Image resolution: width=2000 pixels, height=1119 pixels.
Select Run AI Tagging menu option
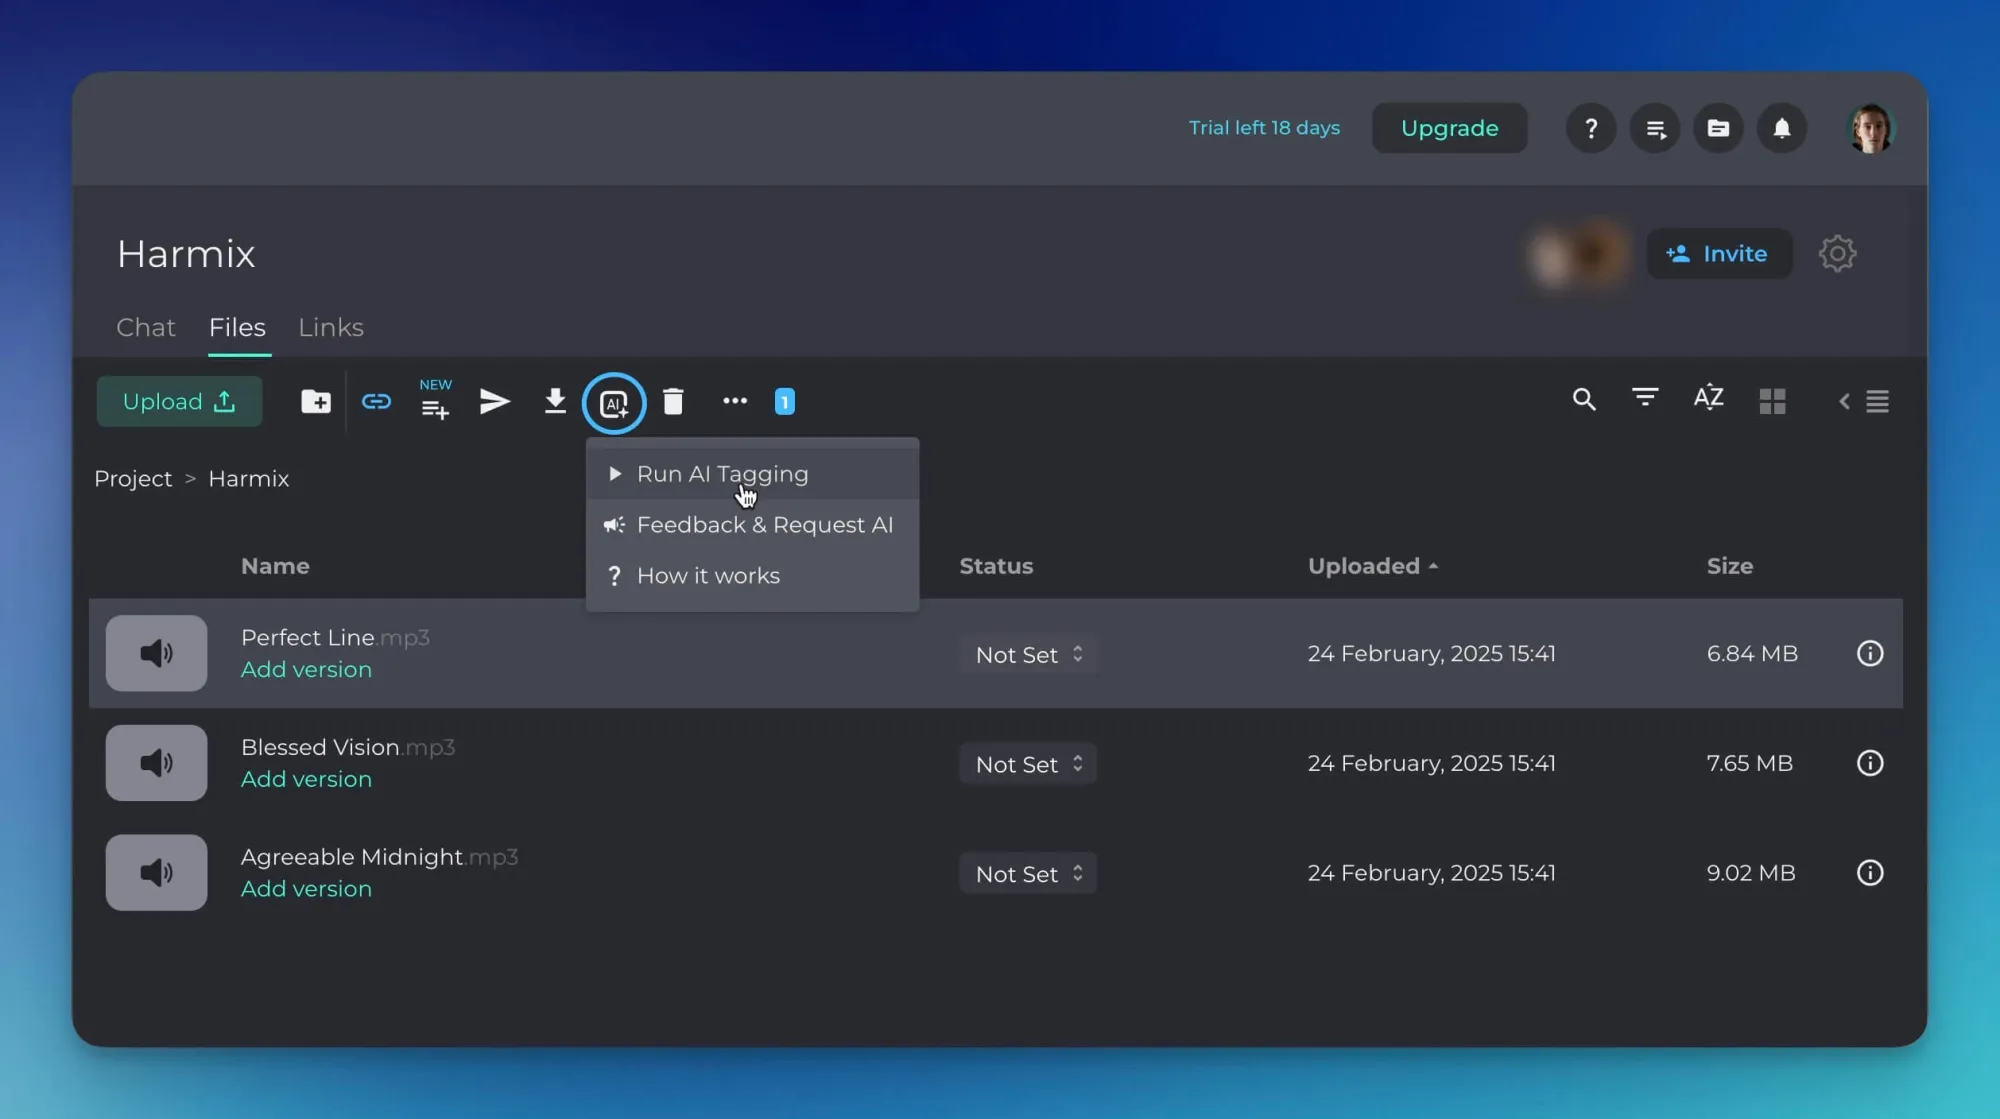pyautogui.click(x=722, y=474)
